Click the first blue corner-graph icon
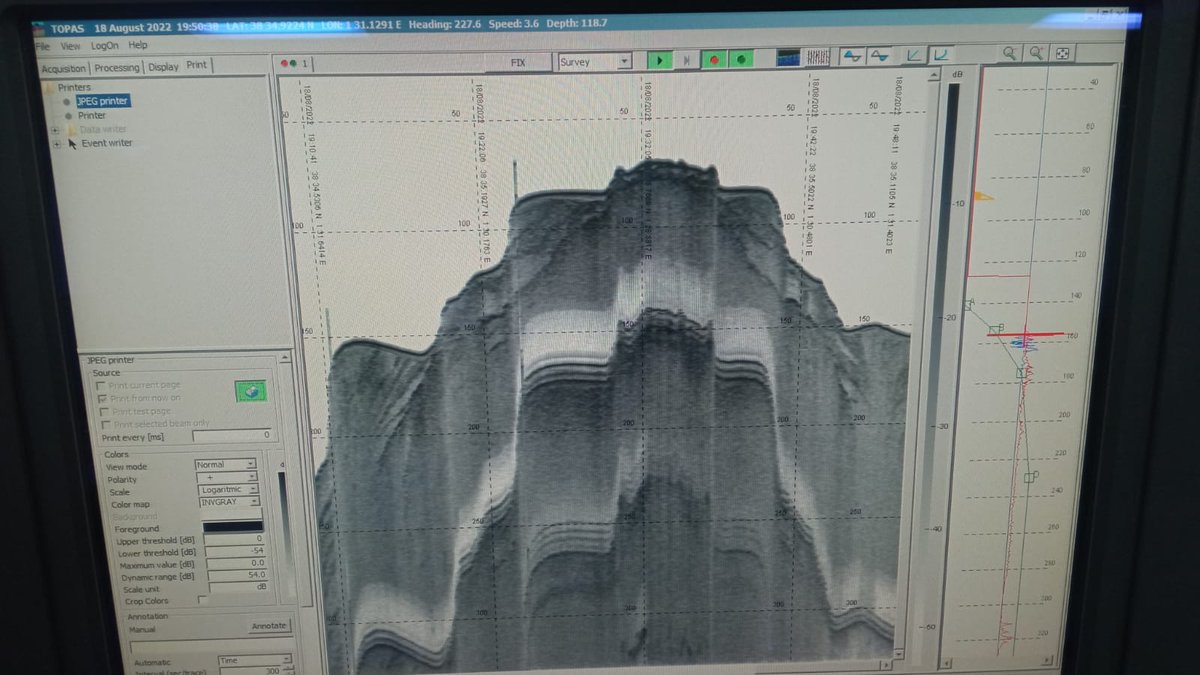Screen dimensions: 1200x675 coord(915,55)
